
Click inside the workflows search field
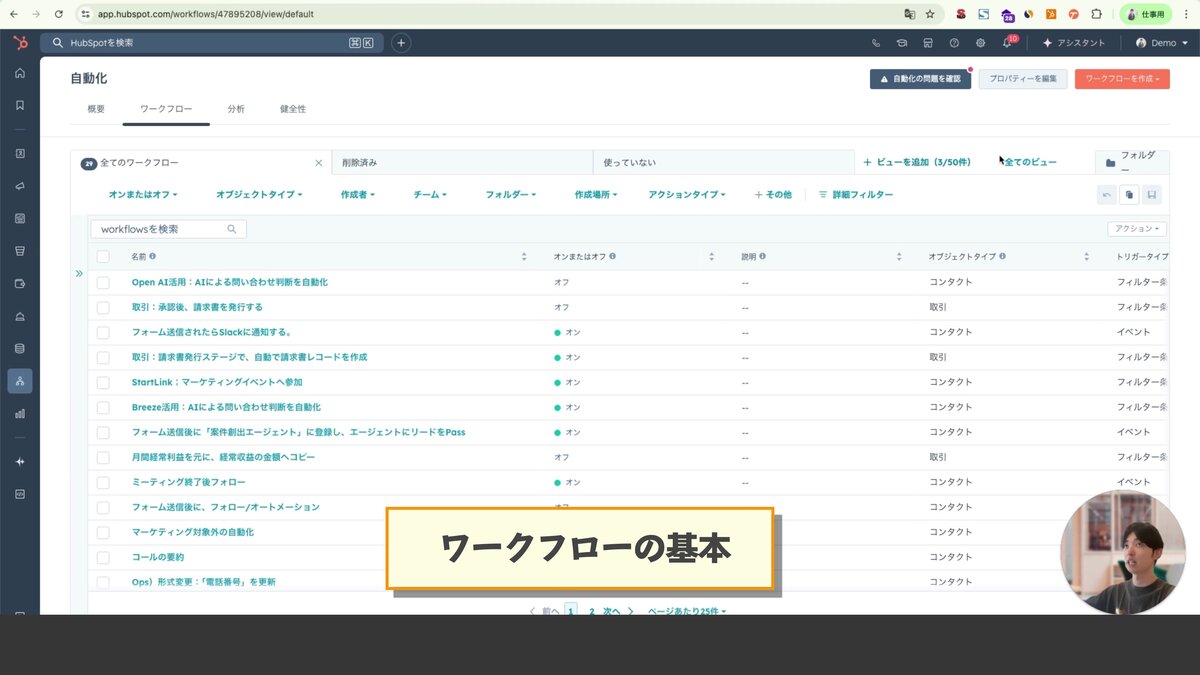(x=165, y=228)
